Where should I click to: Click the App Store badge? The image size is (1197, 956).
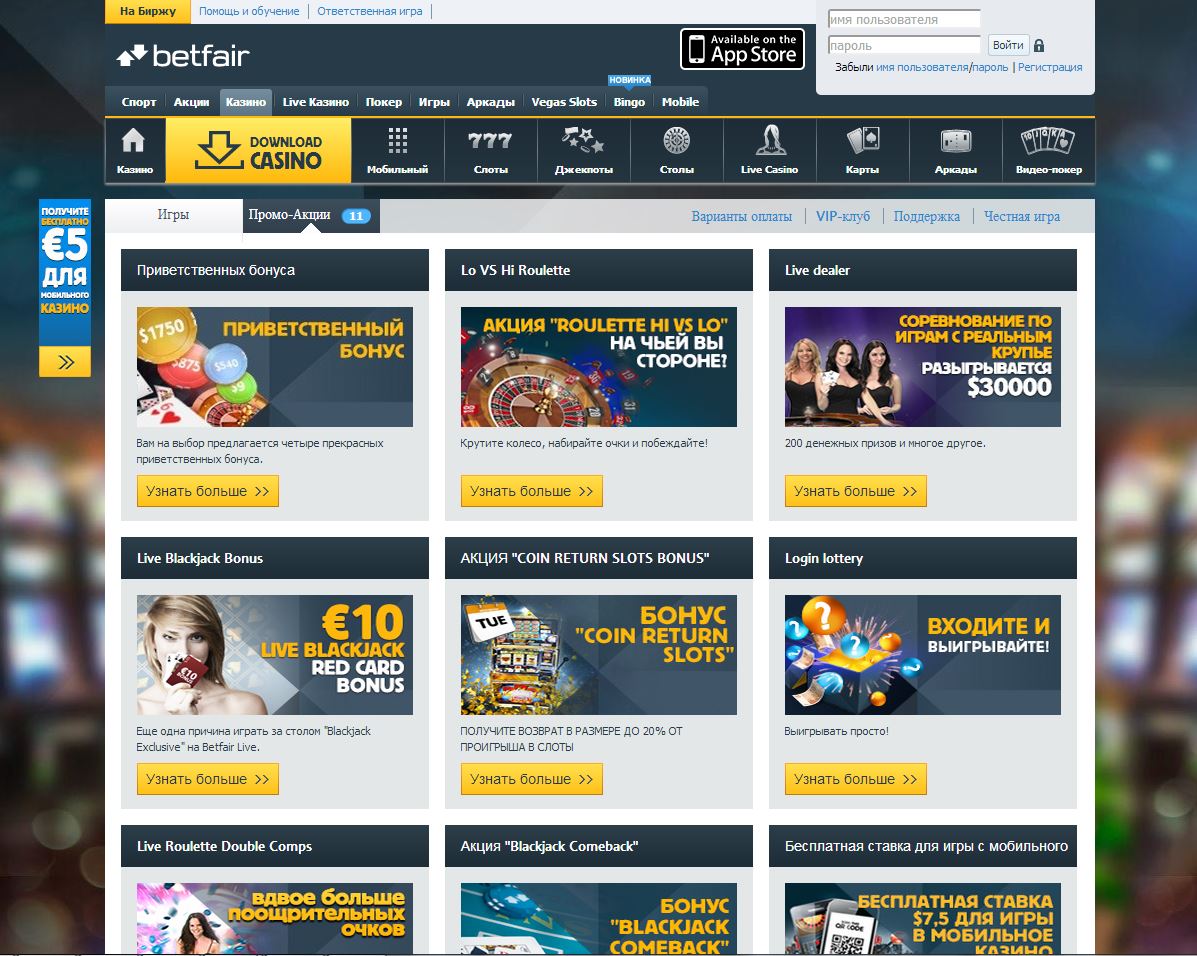[742, 49]
